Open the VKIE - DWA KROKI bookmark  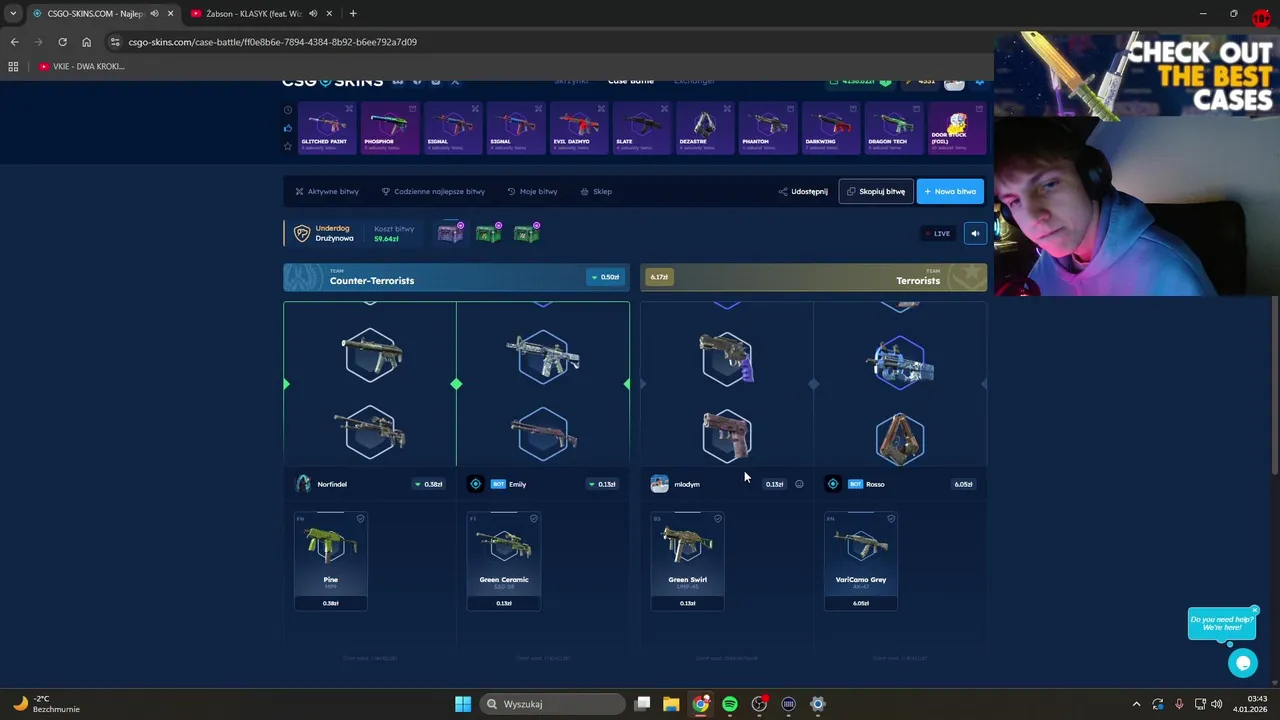pos(81,66)
